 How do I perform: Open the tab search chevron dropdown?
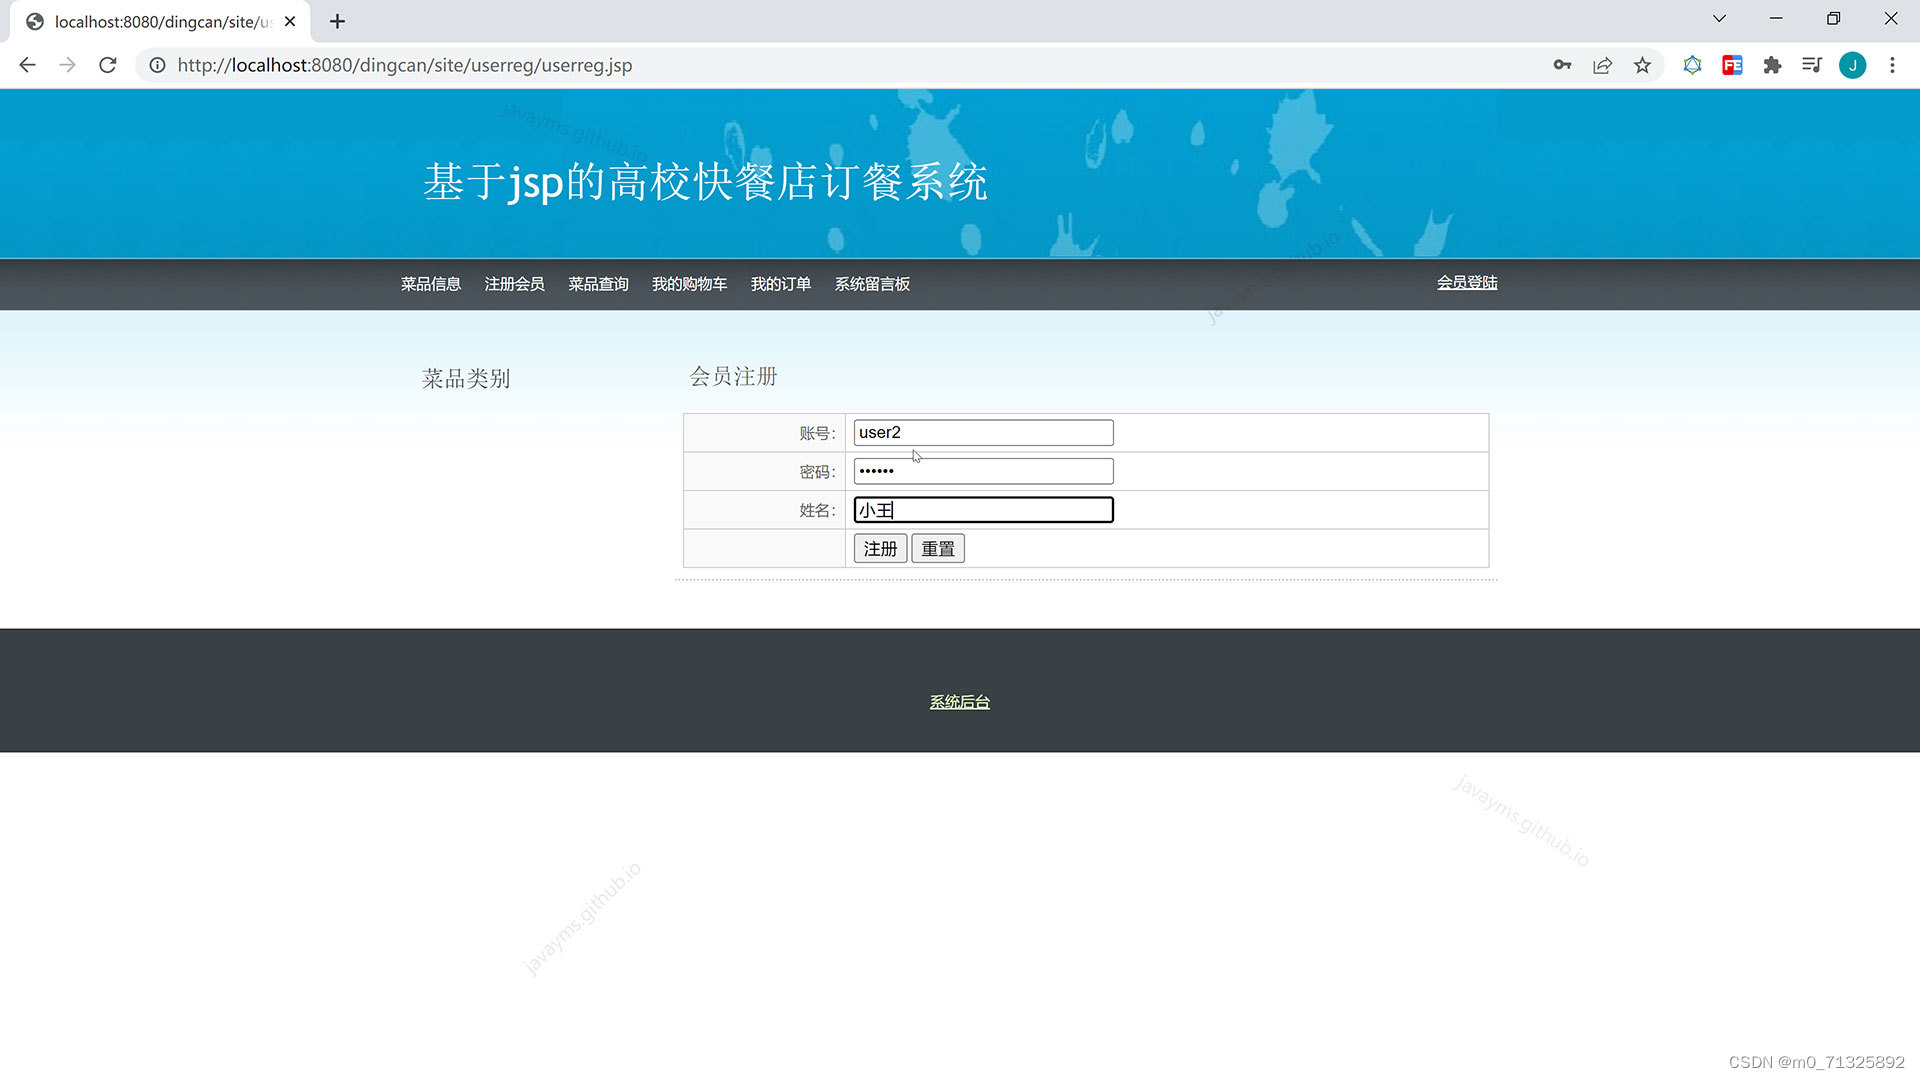pyautogui.click(x=1718, y=18)
